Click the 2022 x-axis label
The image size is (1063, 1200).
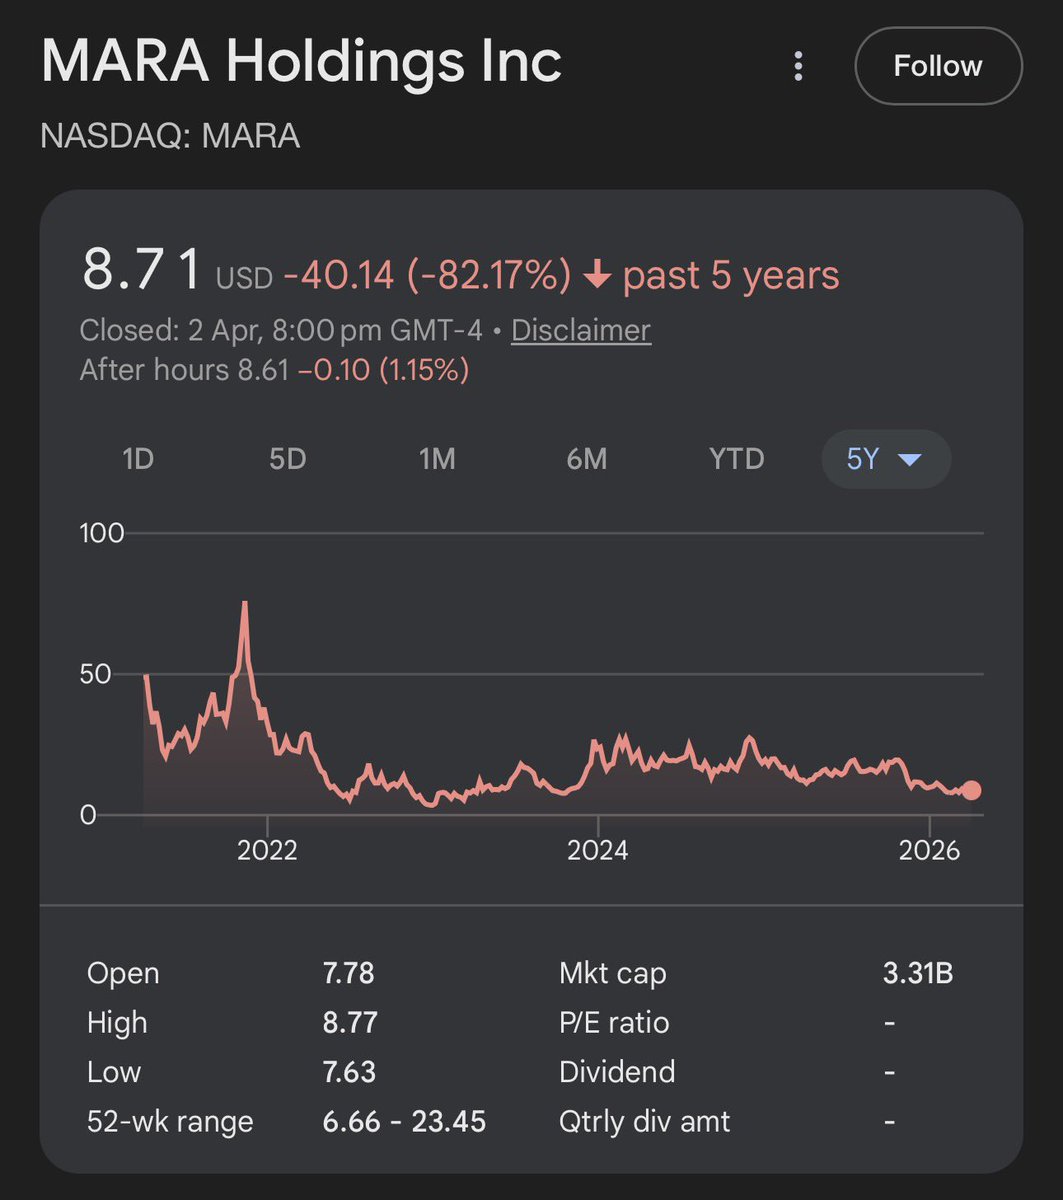pos(268,851)
